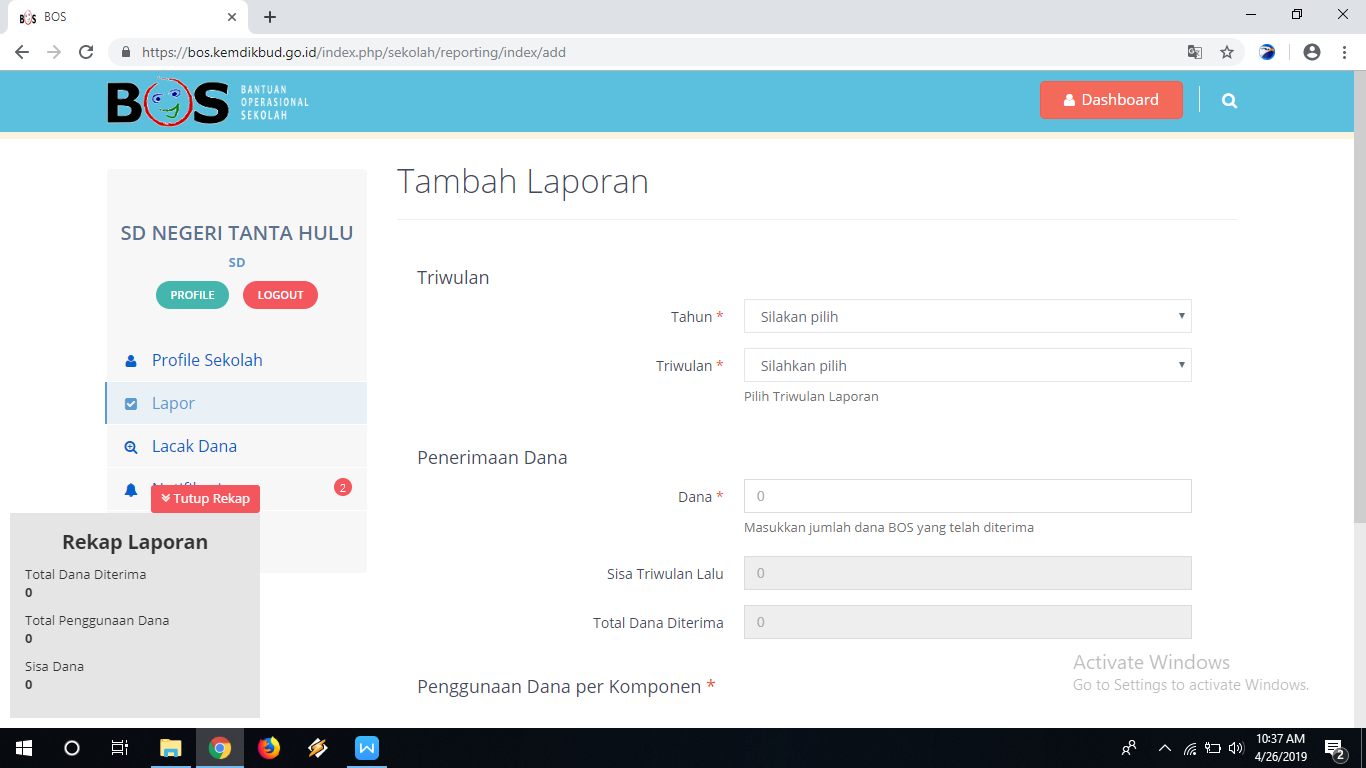This screenshot has width=1366, height=768.
Task: Click the translate icon in address bar
Action: (1195, 51)
